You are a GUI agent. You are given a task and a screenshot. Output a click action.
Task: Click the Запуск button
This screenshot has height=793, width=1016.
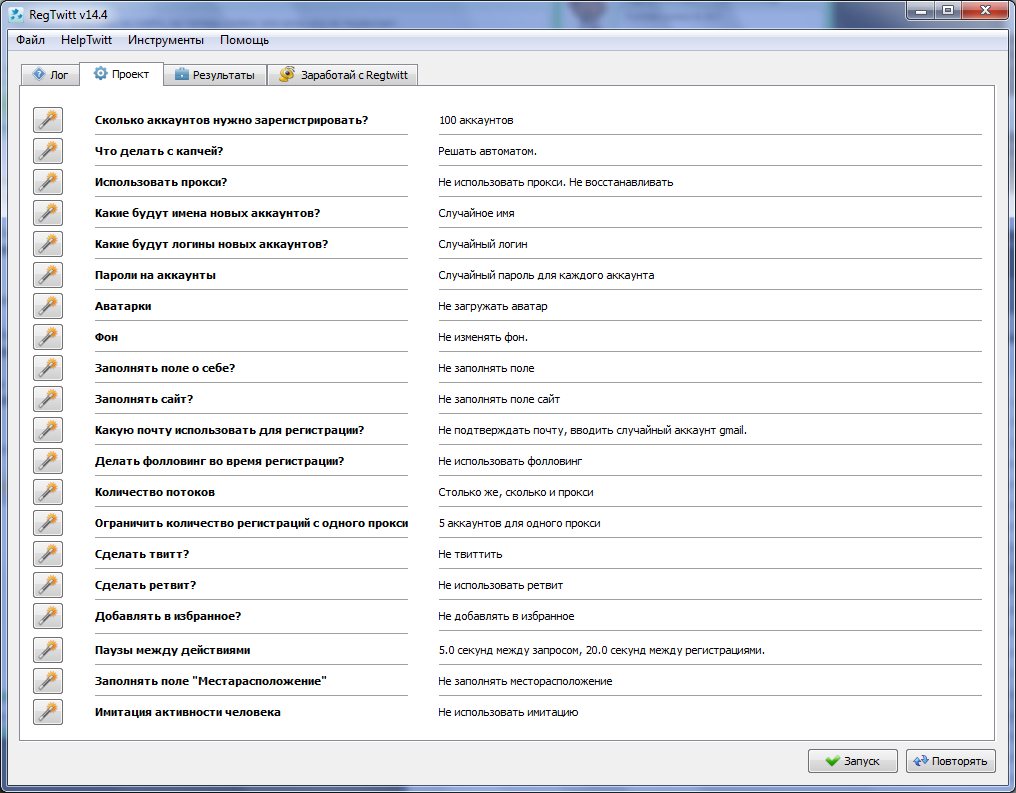pos(853,761)
